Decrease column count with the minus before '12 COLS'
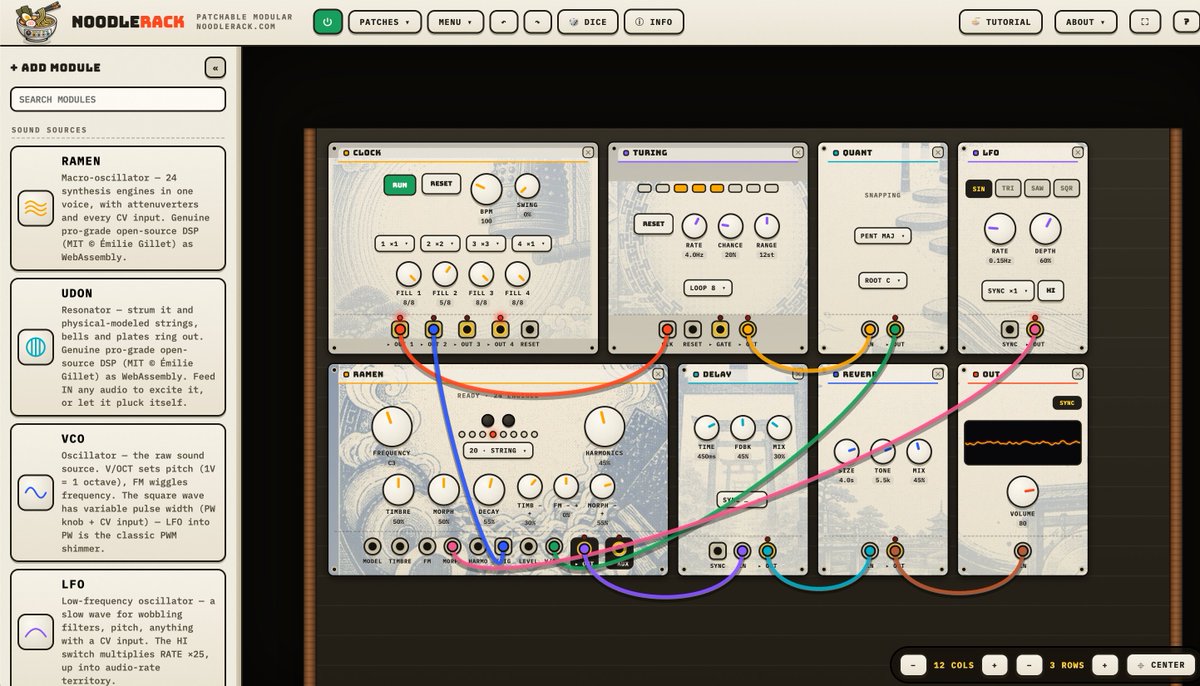The height and width of the screenshot is (686, 1200). [912, 665]
